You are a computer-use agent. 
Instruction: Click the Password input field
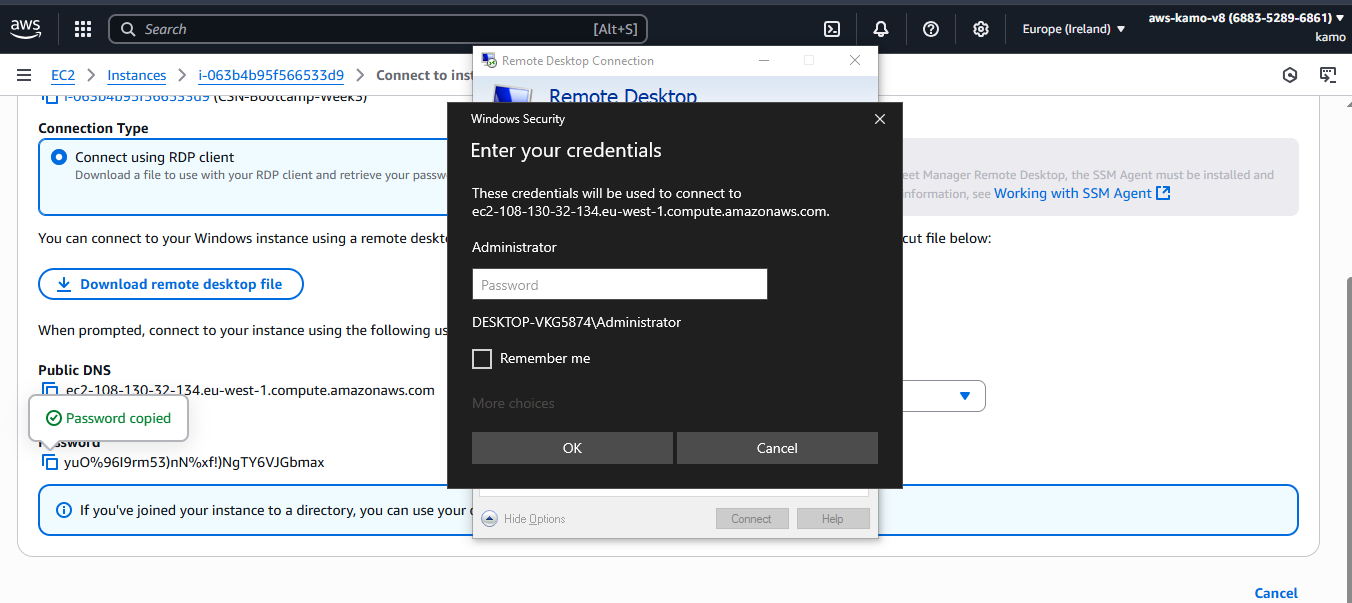point(619,284)
